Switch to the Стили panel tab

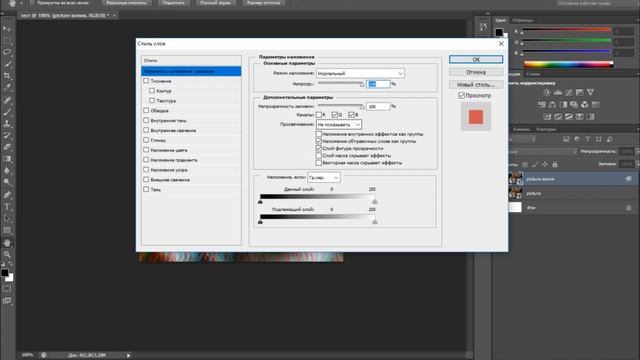[533, 74]
